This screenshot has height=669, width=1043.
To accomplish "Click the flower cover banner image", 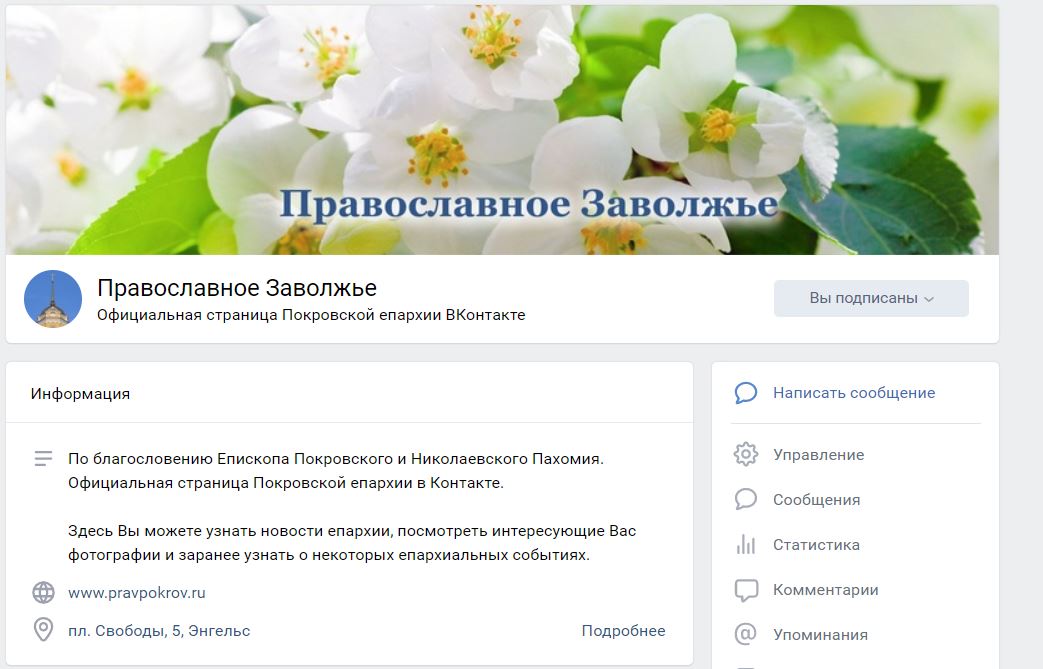I will click(502, 130).
